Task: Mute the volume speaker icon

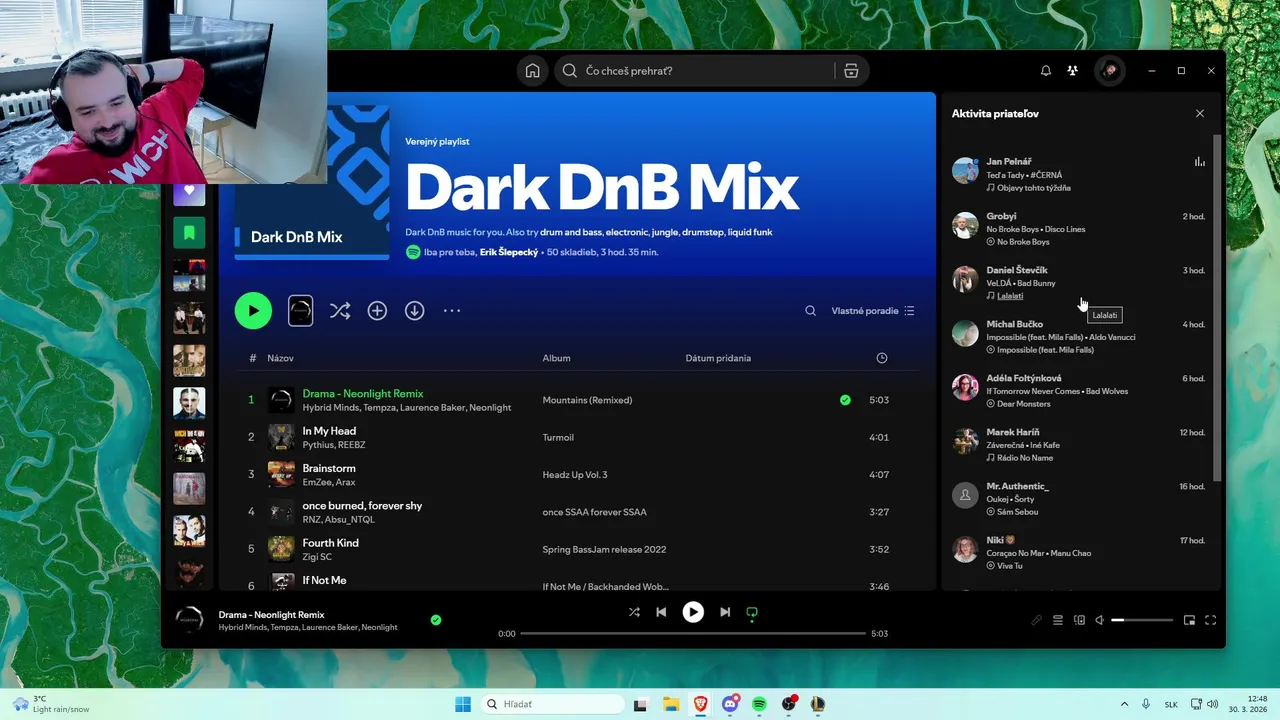Action: [1099, 620]
